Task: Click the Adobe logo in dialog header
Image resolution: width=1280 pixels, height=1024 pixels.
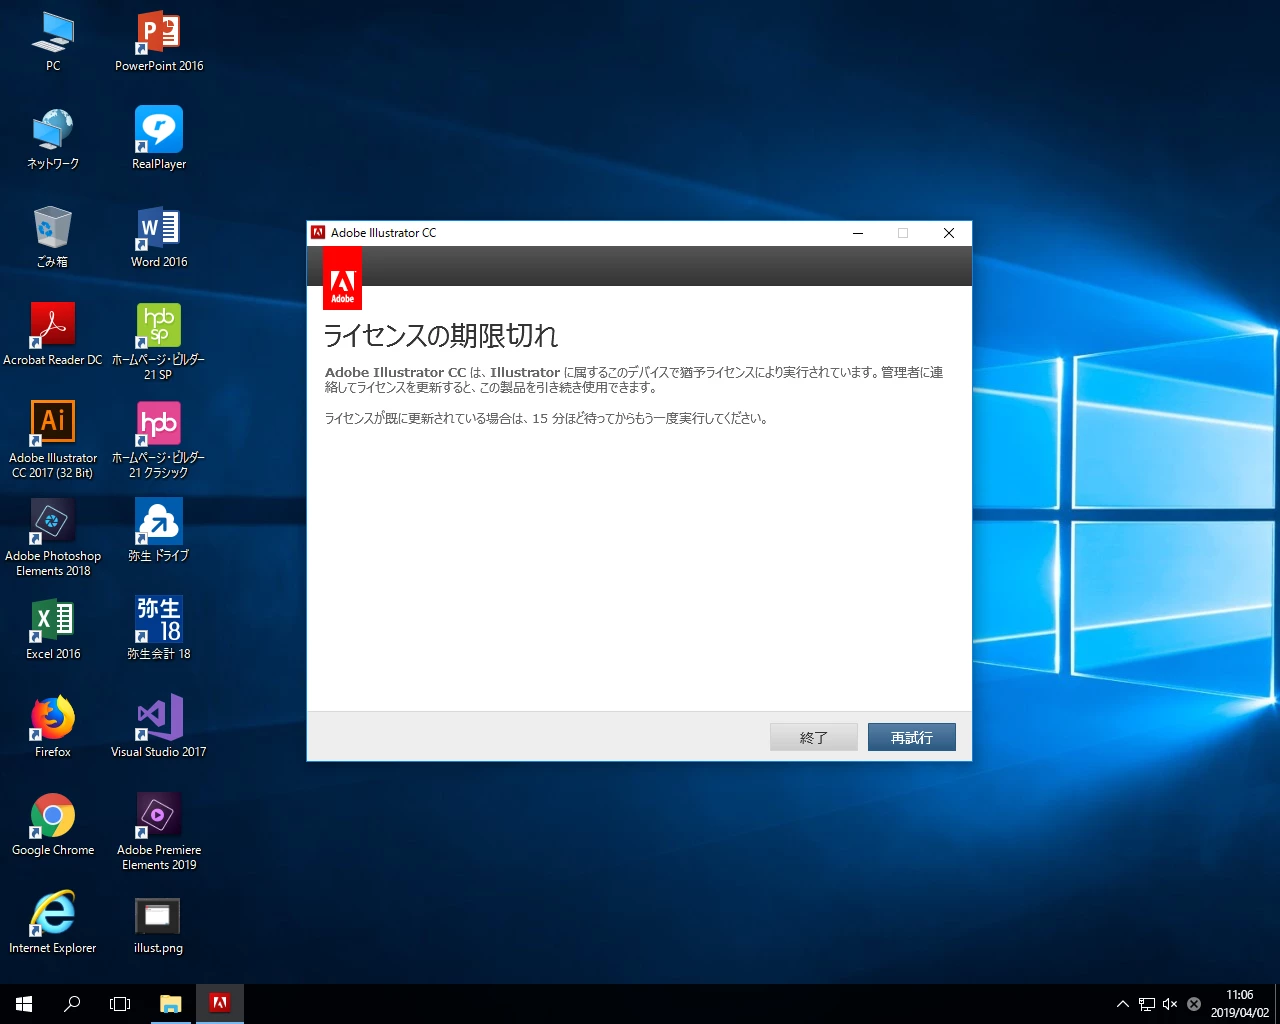Action: 342,278
